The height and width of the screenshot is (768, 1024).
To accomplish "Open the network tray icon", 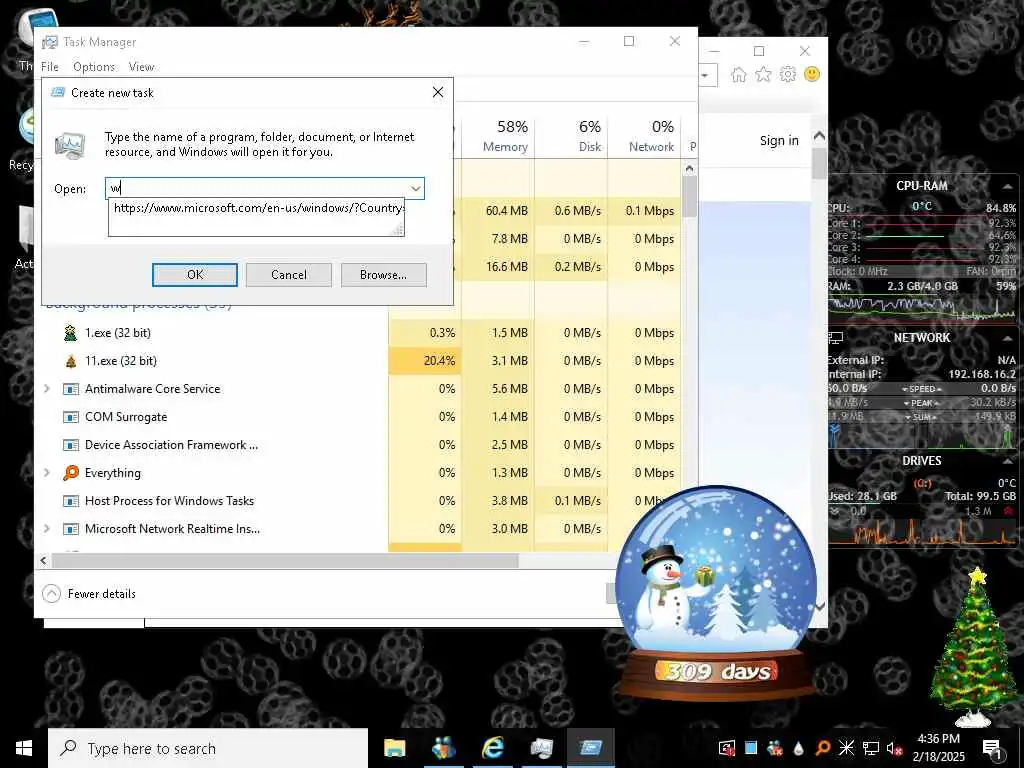I will tap(871, 748).
